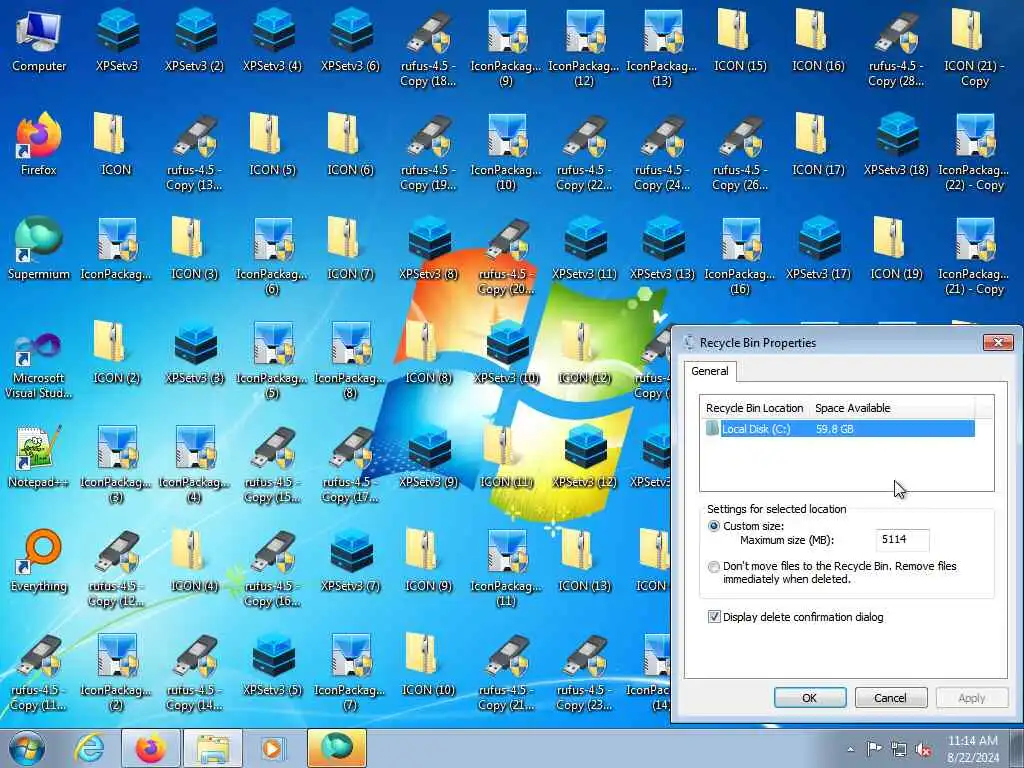The image size is (1024, 768).
Task: Click the muted volume tray icon
Action: 923,749
